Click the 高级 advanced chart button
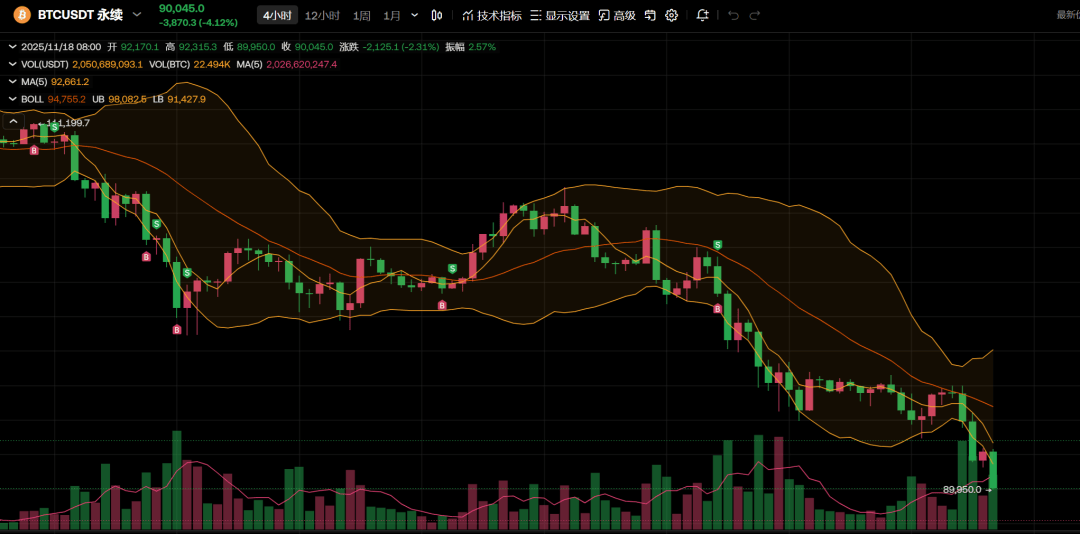This screenshot has width=1080, height=534. tap(617, 16)
